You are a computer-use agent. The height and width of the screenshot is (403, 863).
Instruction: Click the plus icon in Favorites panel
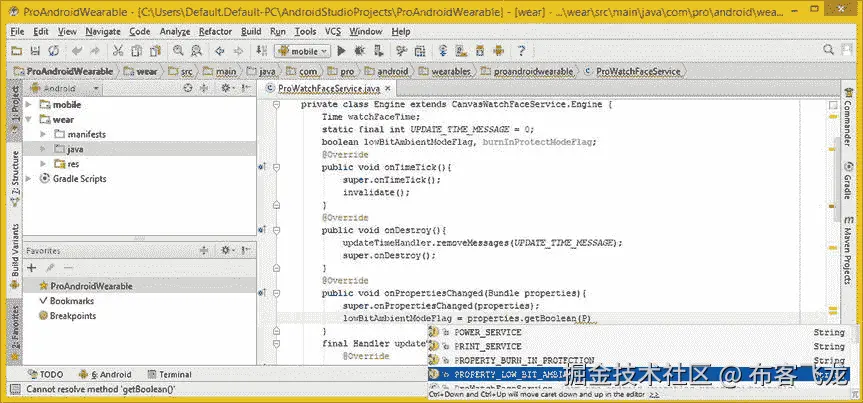coord(31,268)
